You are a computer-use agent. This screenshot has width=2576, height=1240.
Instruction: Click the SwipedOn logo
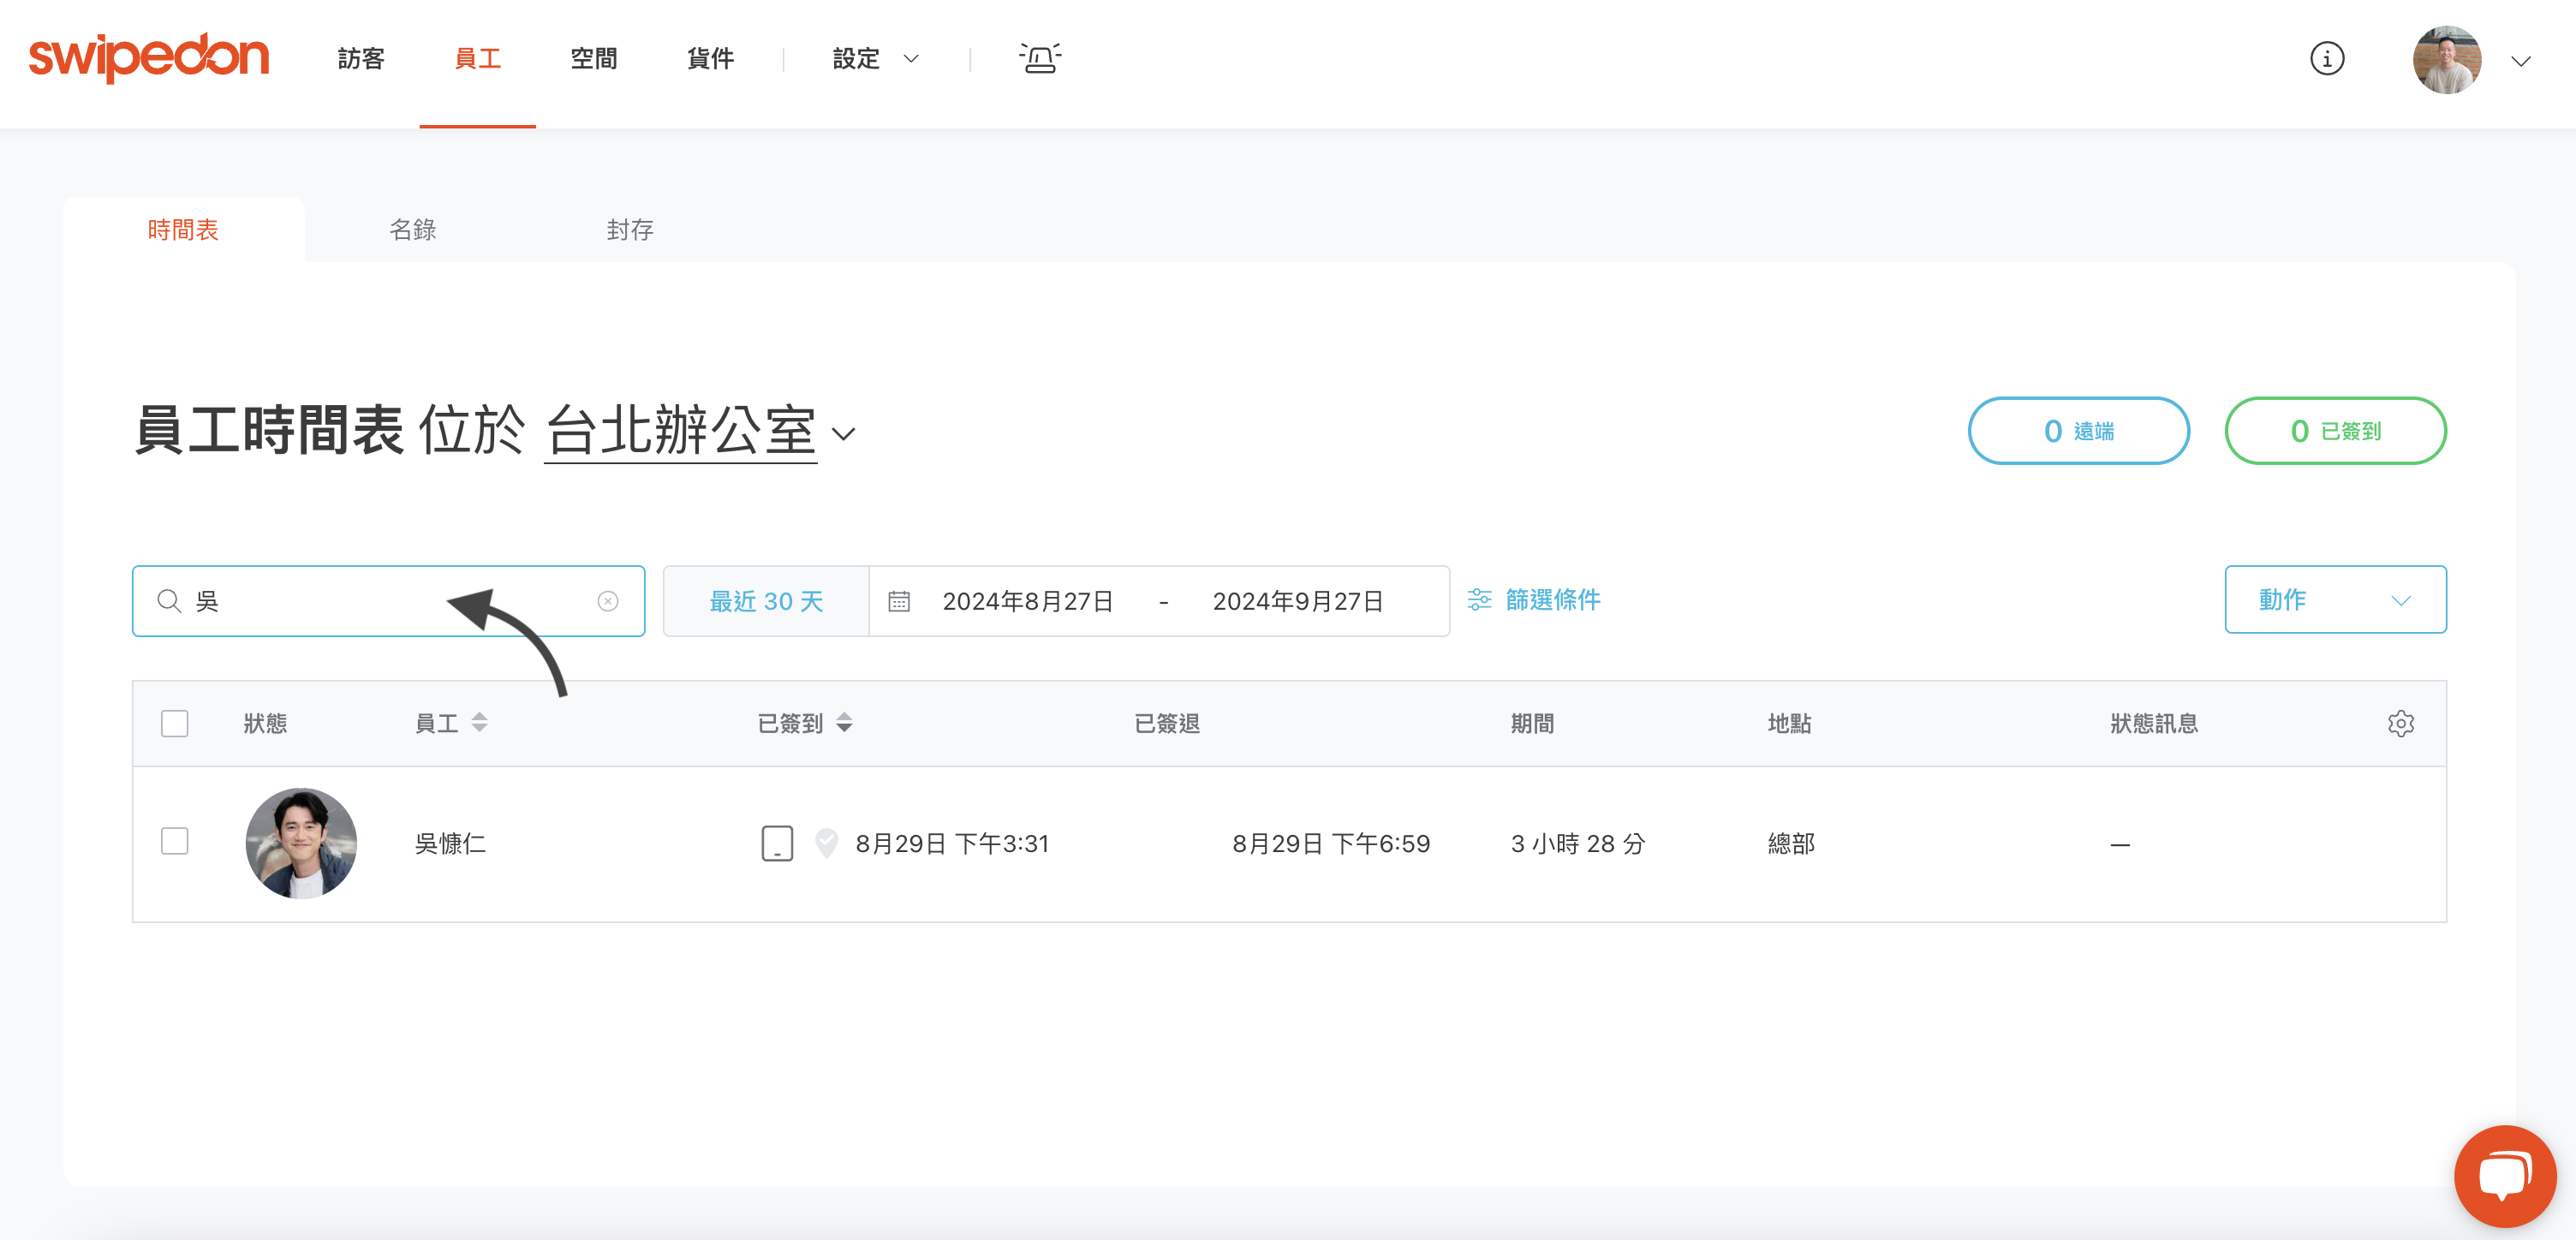coord(149,57)
